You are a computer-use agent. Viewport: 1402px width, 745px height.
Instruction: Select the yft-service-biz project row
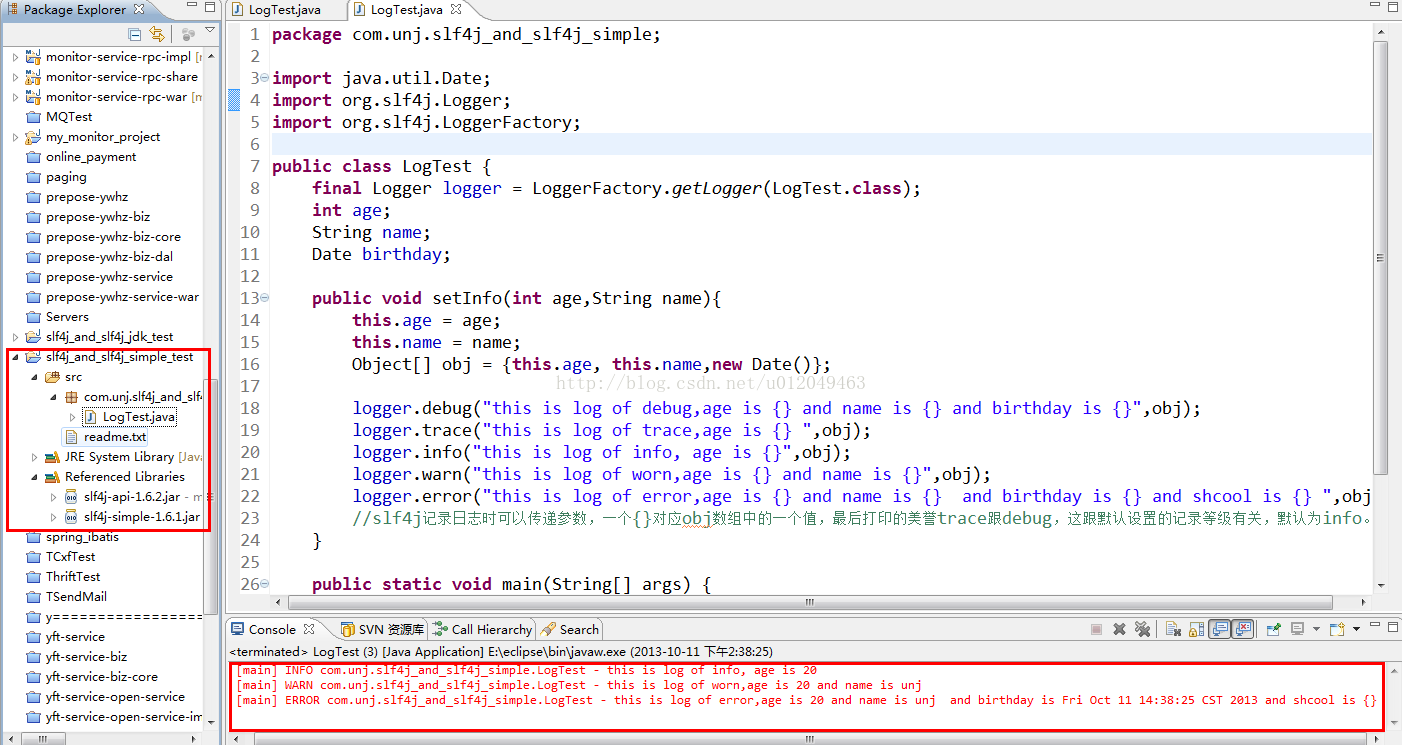[x=86, y=657]
